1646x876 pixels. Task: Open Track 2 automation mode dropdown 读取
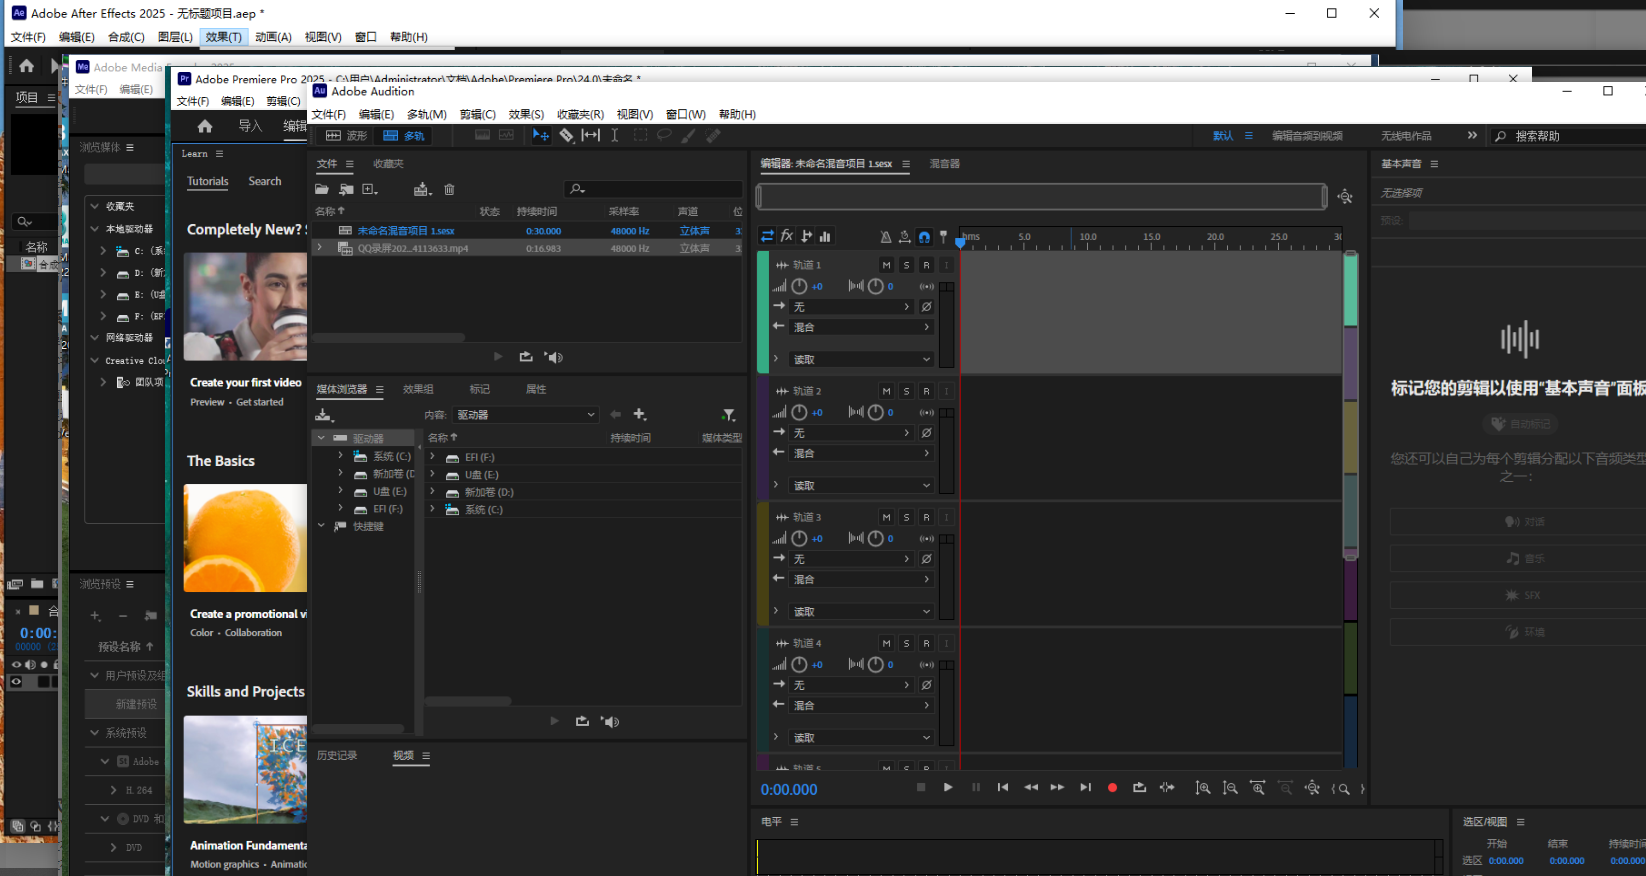coord(861,485)
